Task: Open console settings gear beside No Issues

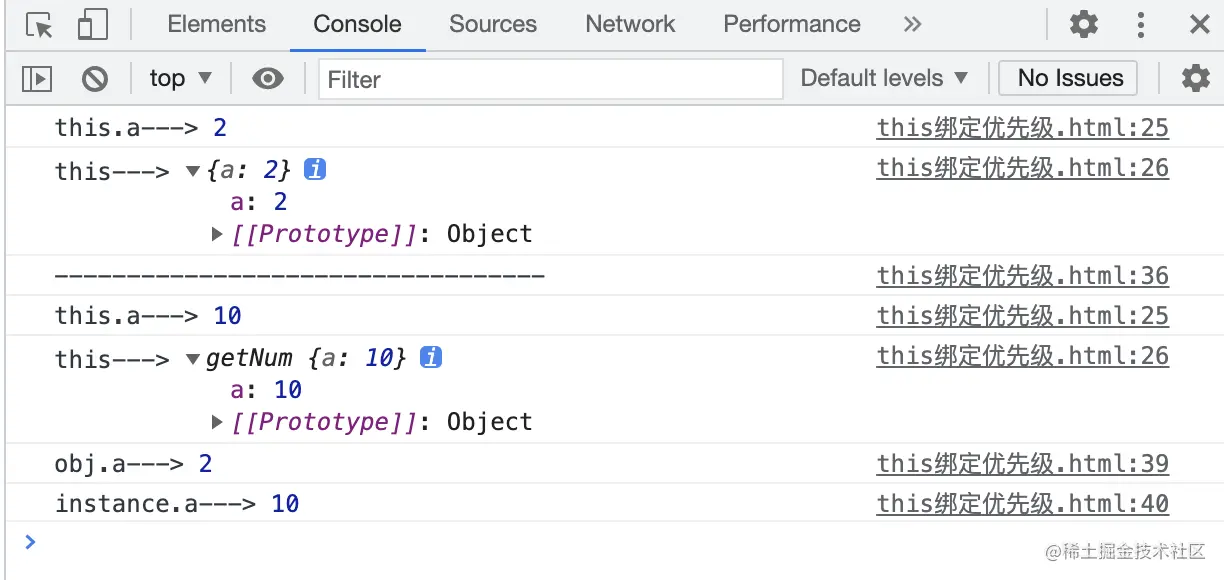Action: click(1195, 78)
